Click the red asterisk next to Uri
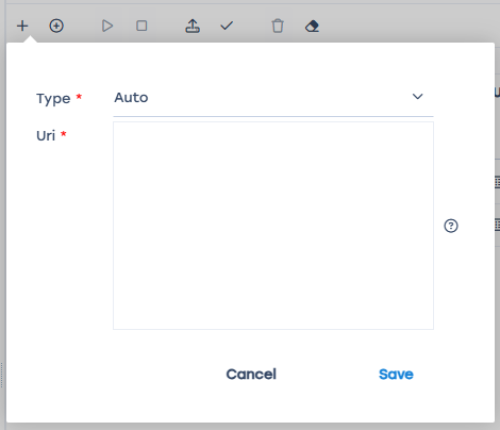 63,134
